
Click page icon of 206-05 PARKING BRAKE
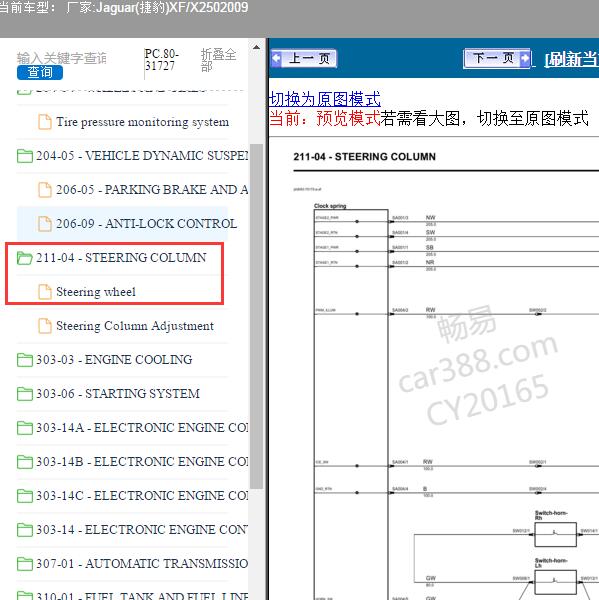tap(45, 190)
